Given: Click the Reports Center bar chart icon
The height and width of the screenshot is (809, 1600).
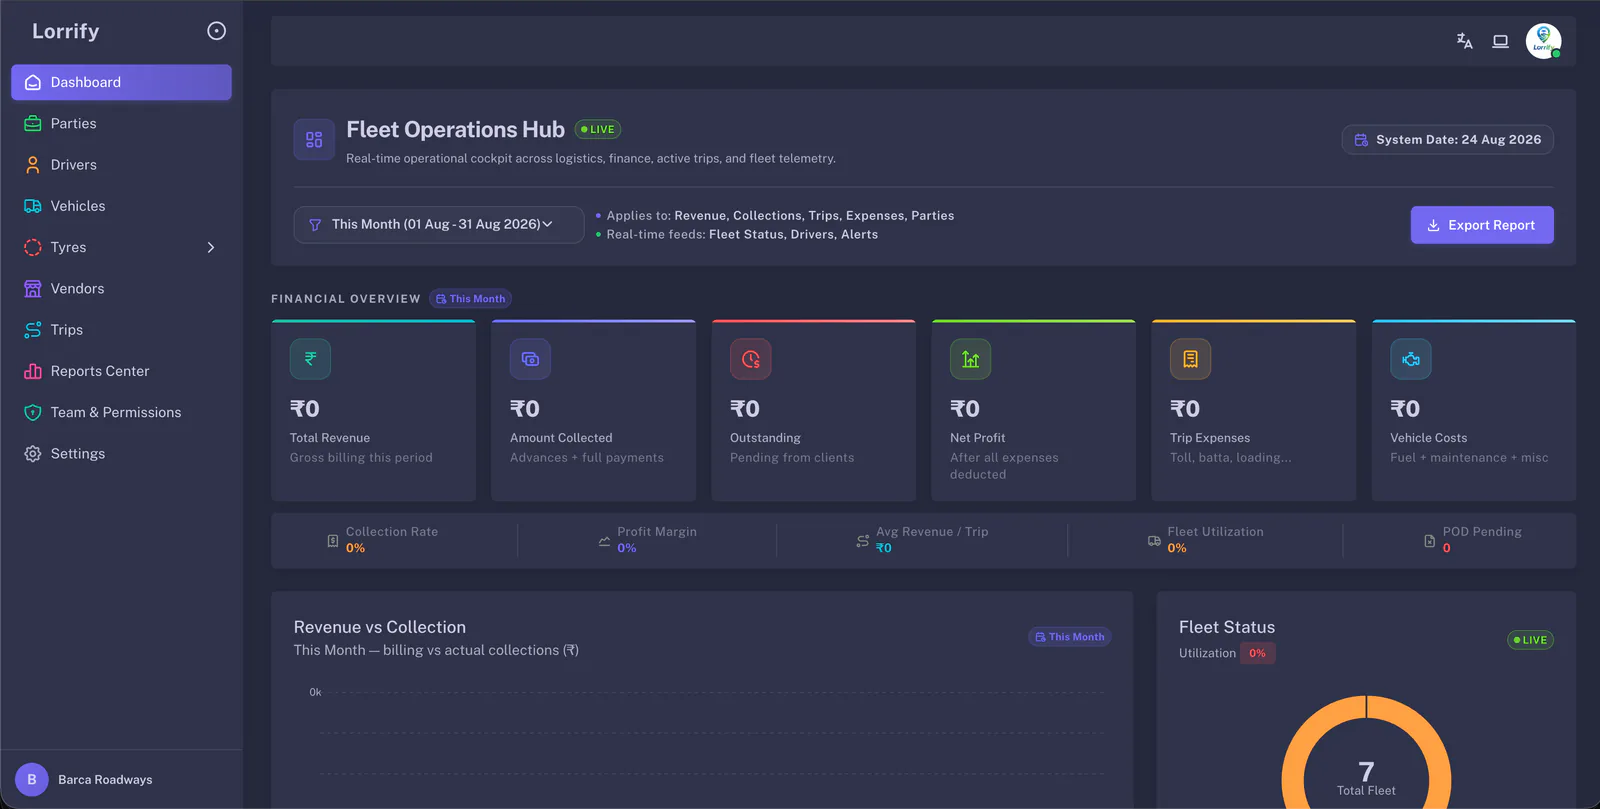Looking at the screenshot, I should (33, 371).
